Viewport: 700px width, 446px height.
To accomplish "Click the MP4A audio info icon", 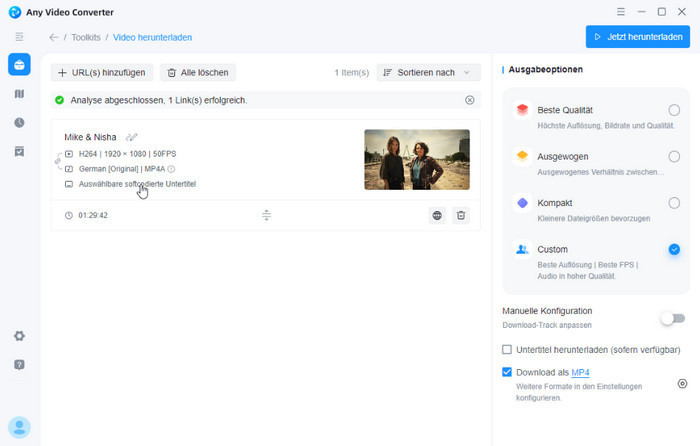I will click(171, 169).
